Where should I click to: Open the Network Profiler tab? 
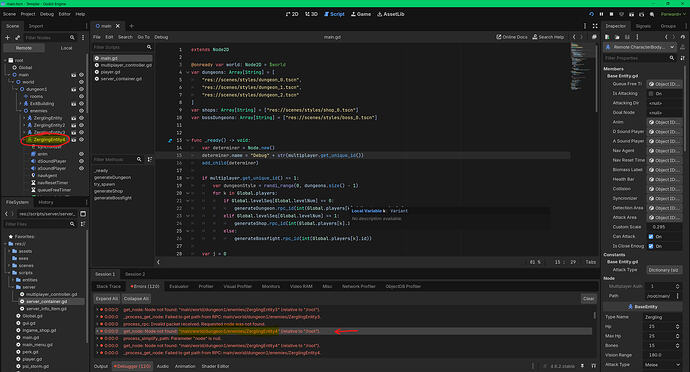click(x=359, y=286)
